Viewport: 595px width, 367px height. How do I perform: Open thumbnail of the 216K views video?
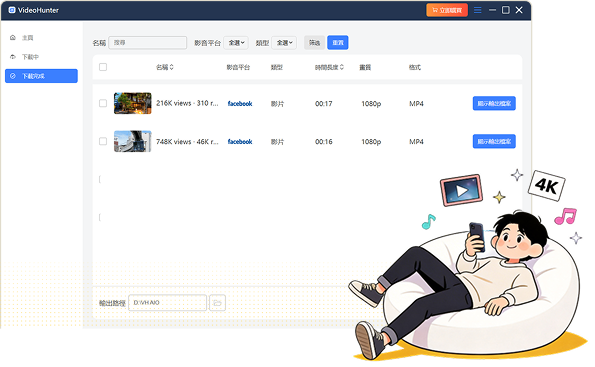[132, 103]
